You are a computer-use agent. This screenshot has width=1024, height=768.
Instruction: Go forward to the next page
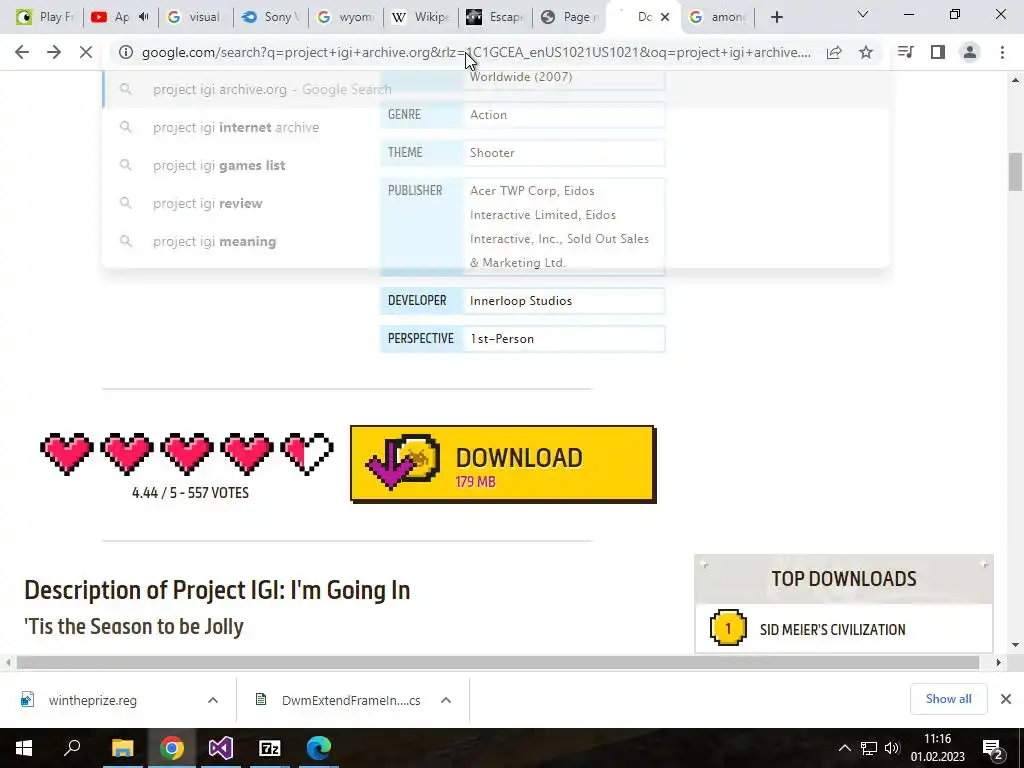[54, 52]
